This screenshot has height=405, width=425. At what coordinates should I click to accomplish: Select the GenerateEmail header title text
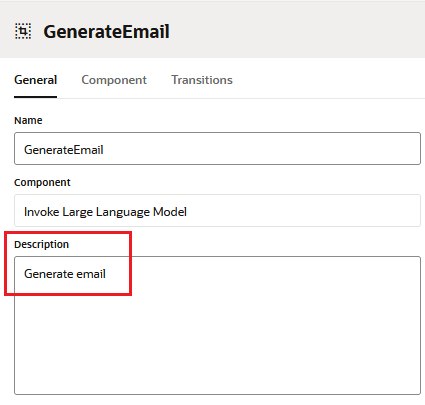click(106, 32)
